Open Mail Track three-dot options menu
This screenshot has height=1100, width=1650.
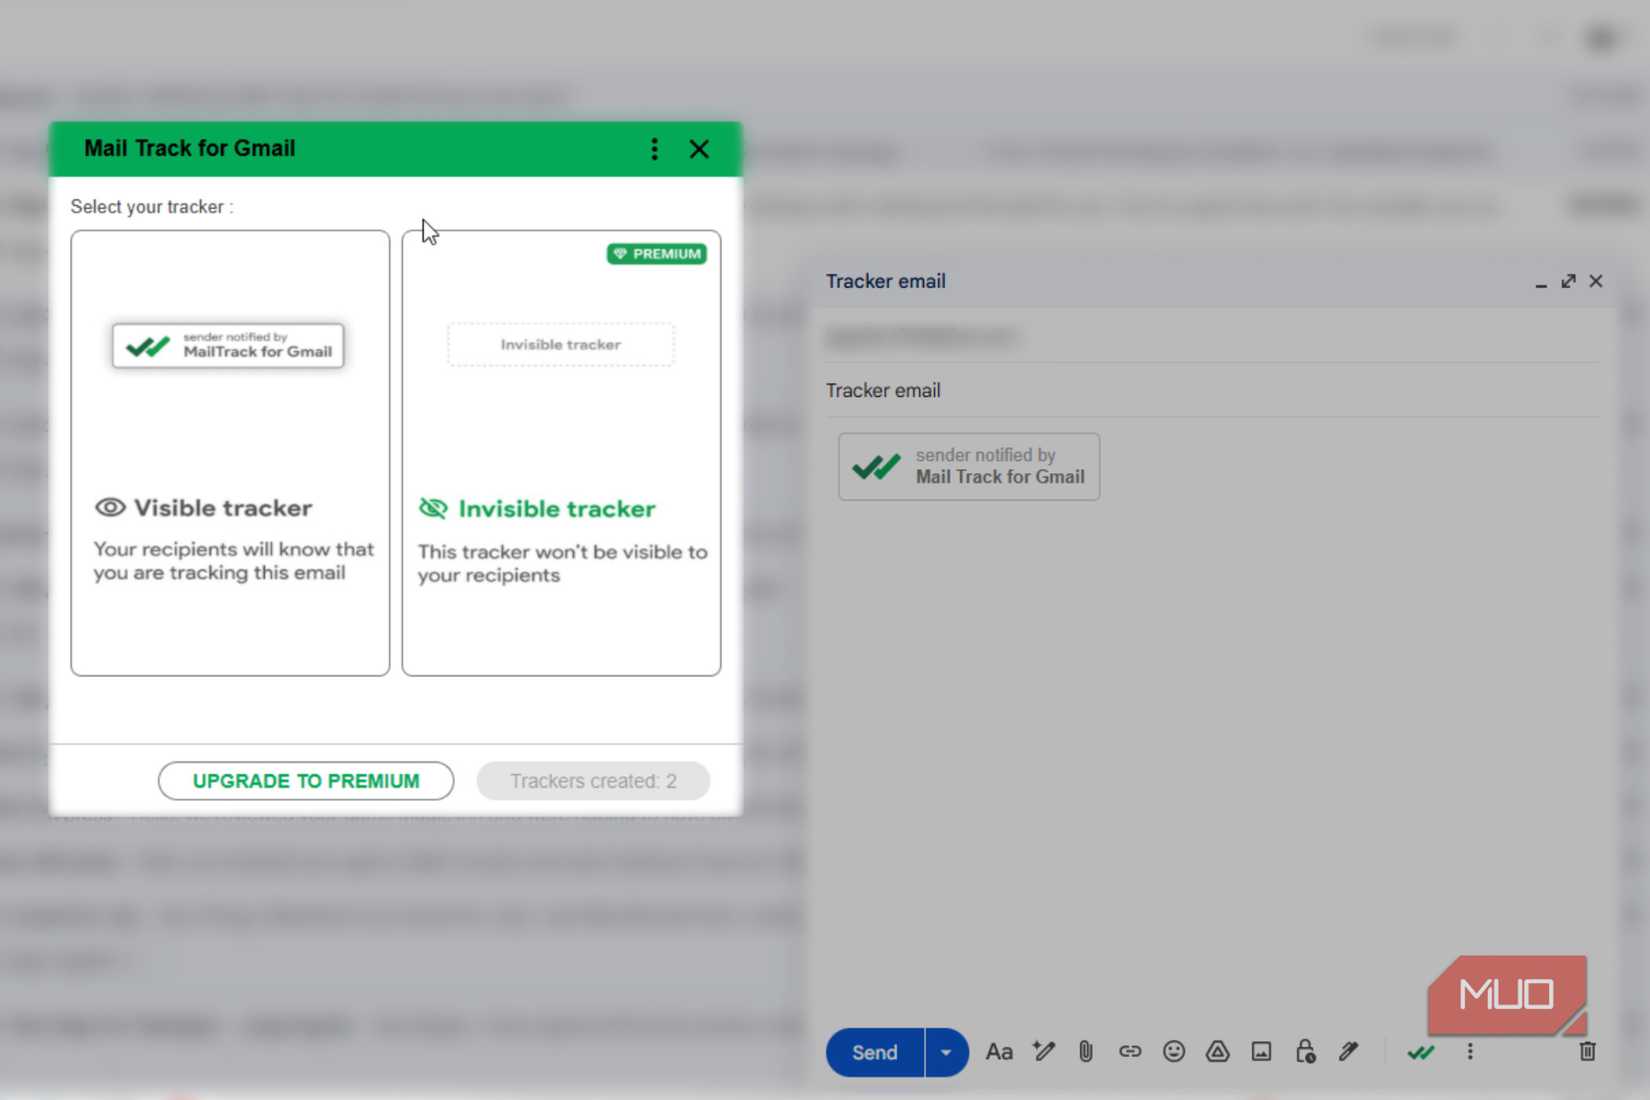pos(654,149)
